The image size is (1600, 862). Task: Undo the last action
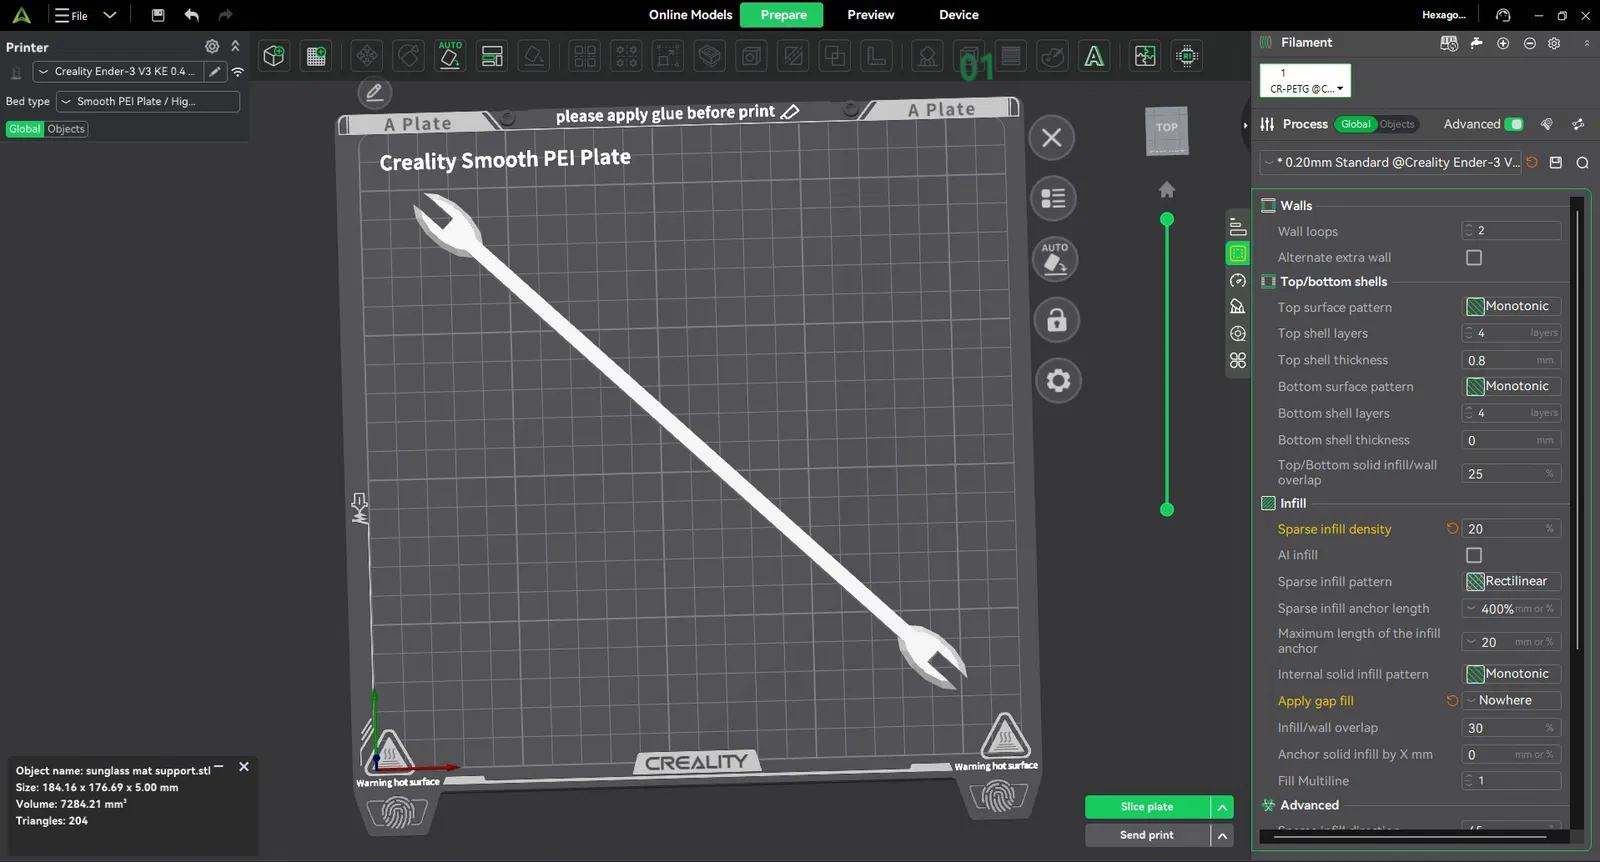point(192,15)
